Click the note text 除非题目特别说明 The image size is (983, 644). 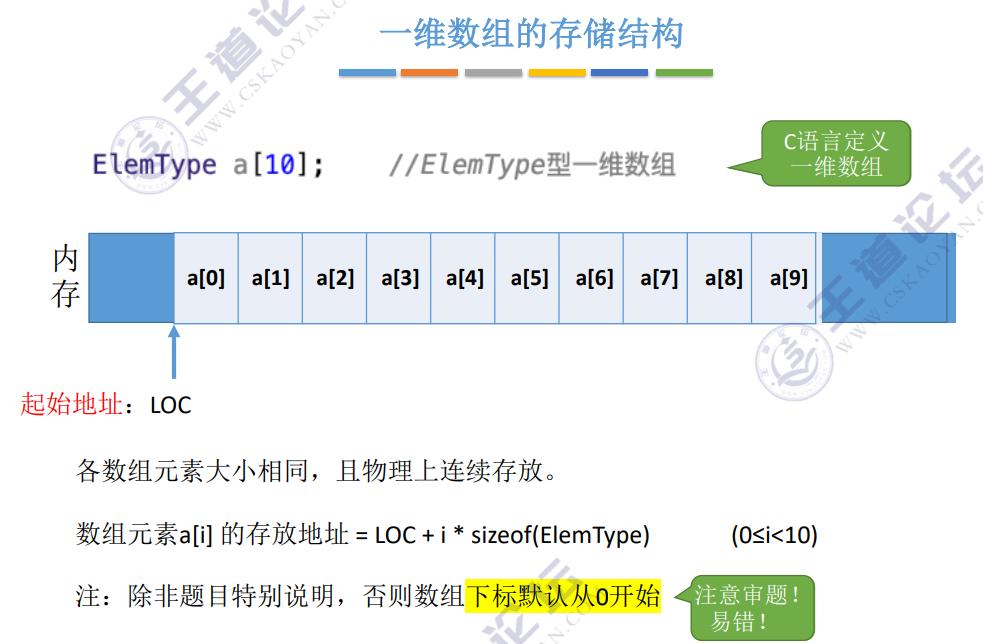pyautogui.click(x=231, y=596)
